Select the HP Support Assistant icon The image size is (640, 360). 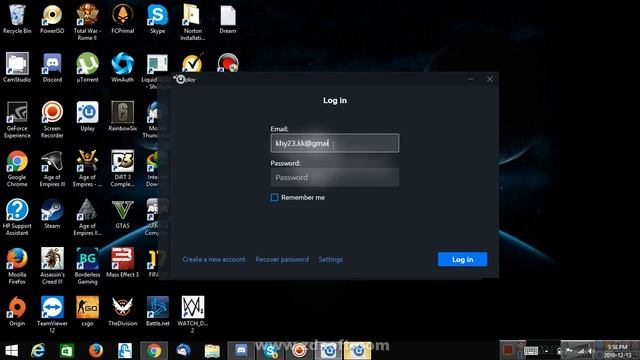click(x=17, y=217)
